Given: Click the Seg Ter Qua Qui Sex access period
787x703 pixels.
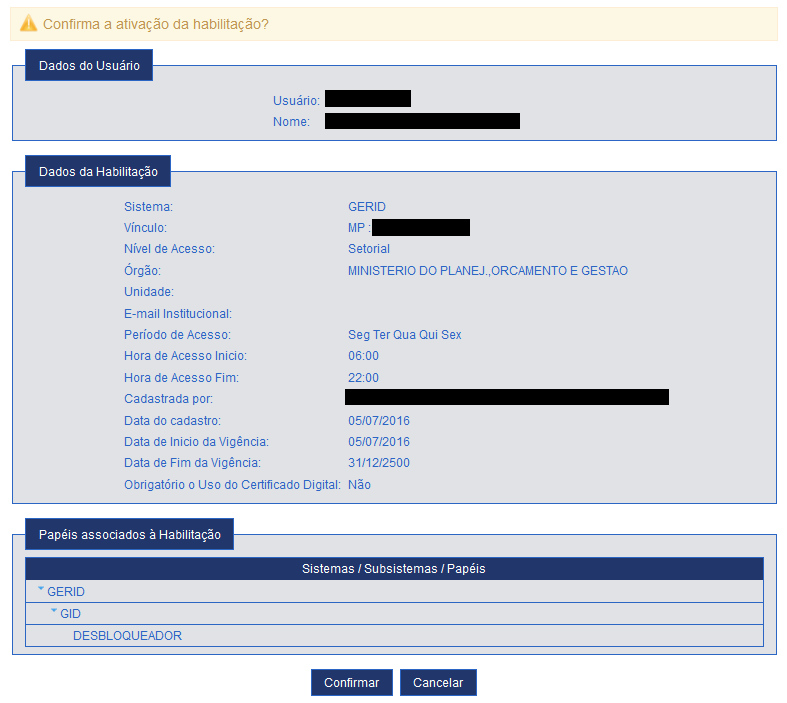Looking at the screenshot, I should [404, 335].
